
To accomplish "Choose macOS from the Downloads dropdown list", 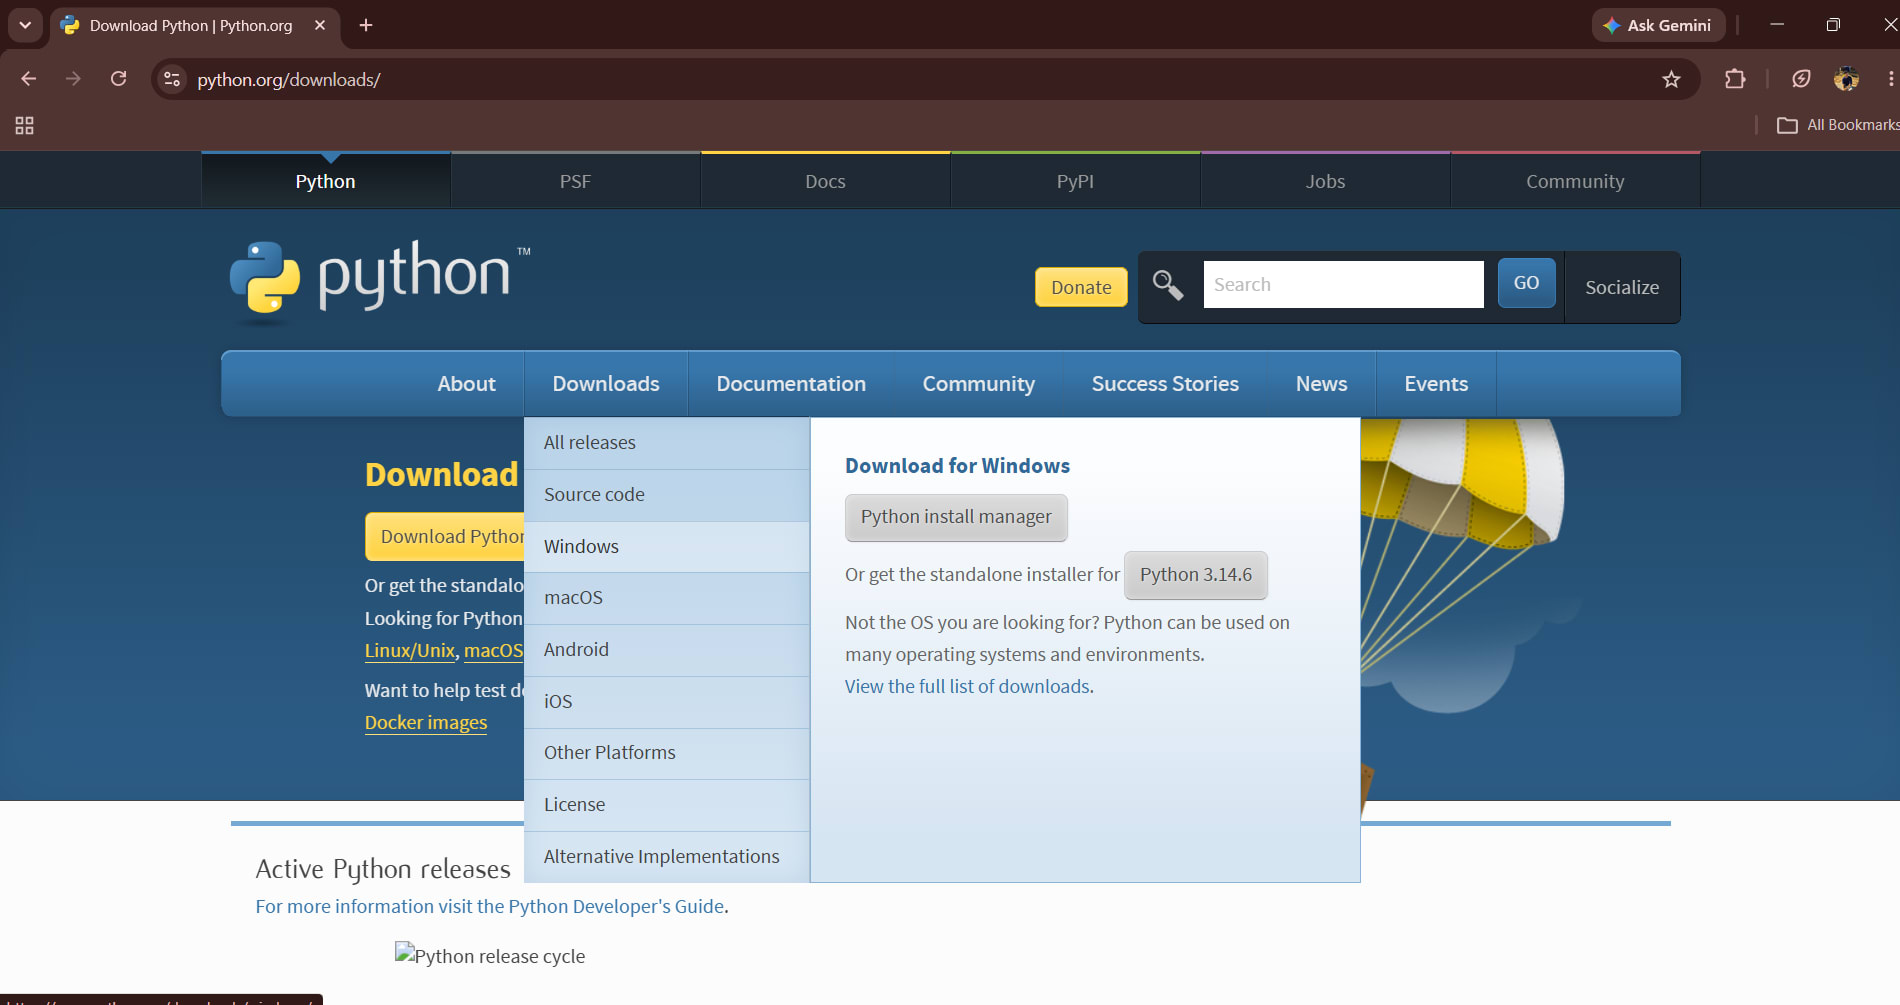I will click(667, 598).
